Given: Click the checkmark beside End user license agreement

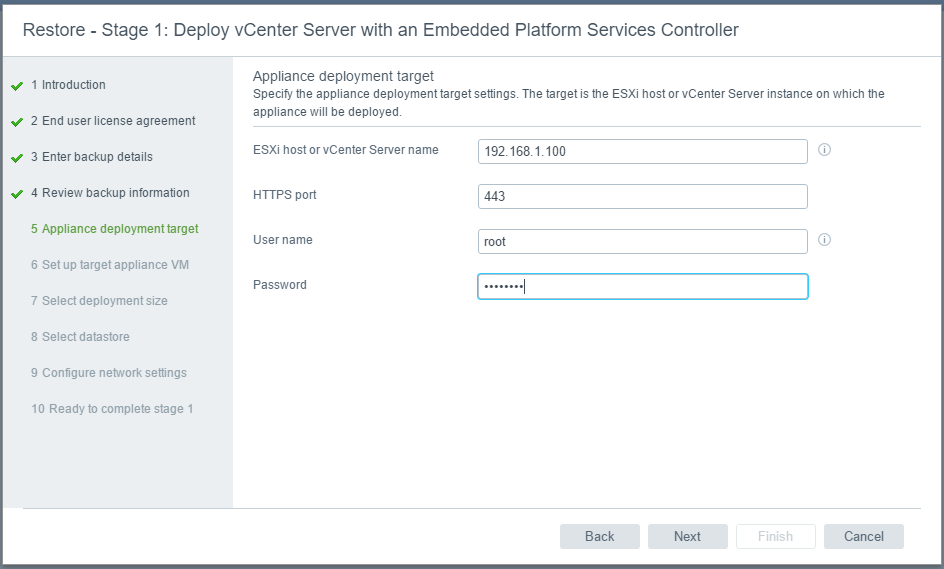Looking at the screenshot, I should click(17, 122).
